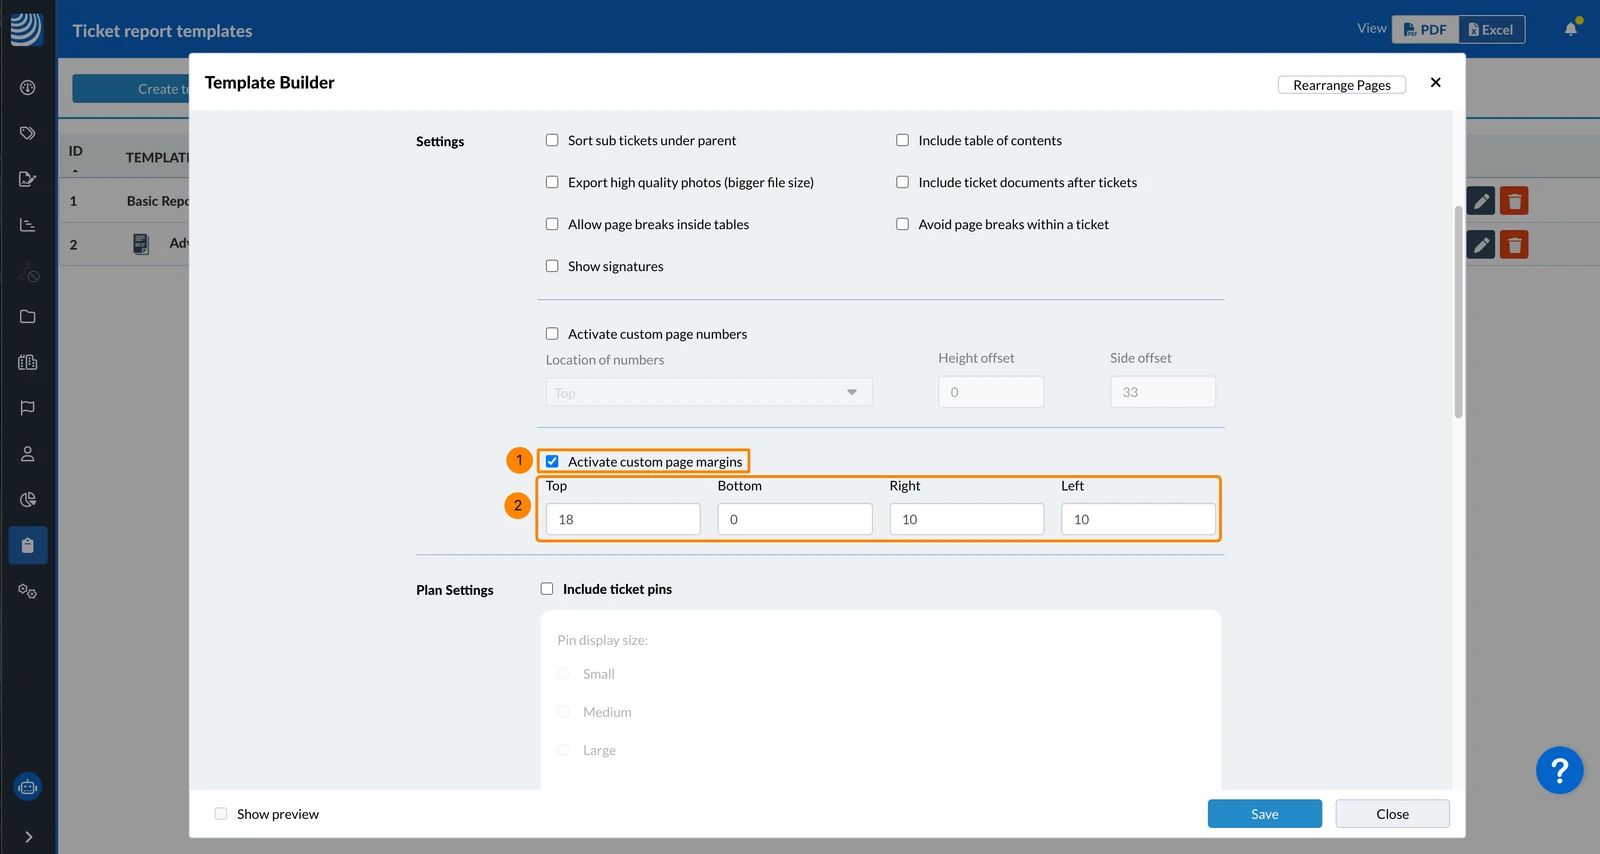Enable Sort sub tickets under parent

(x=552, y=140)
